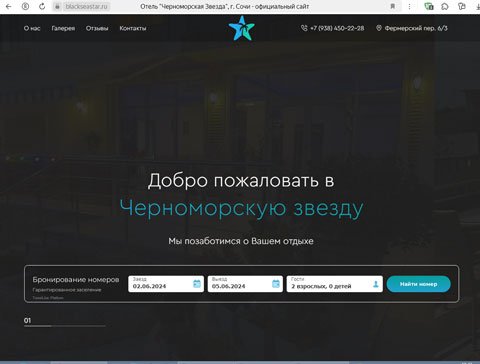The height and width of the screenshot is (364, 480).
Task: Go back with the browser back arrow
Action: [9, 6]
